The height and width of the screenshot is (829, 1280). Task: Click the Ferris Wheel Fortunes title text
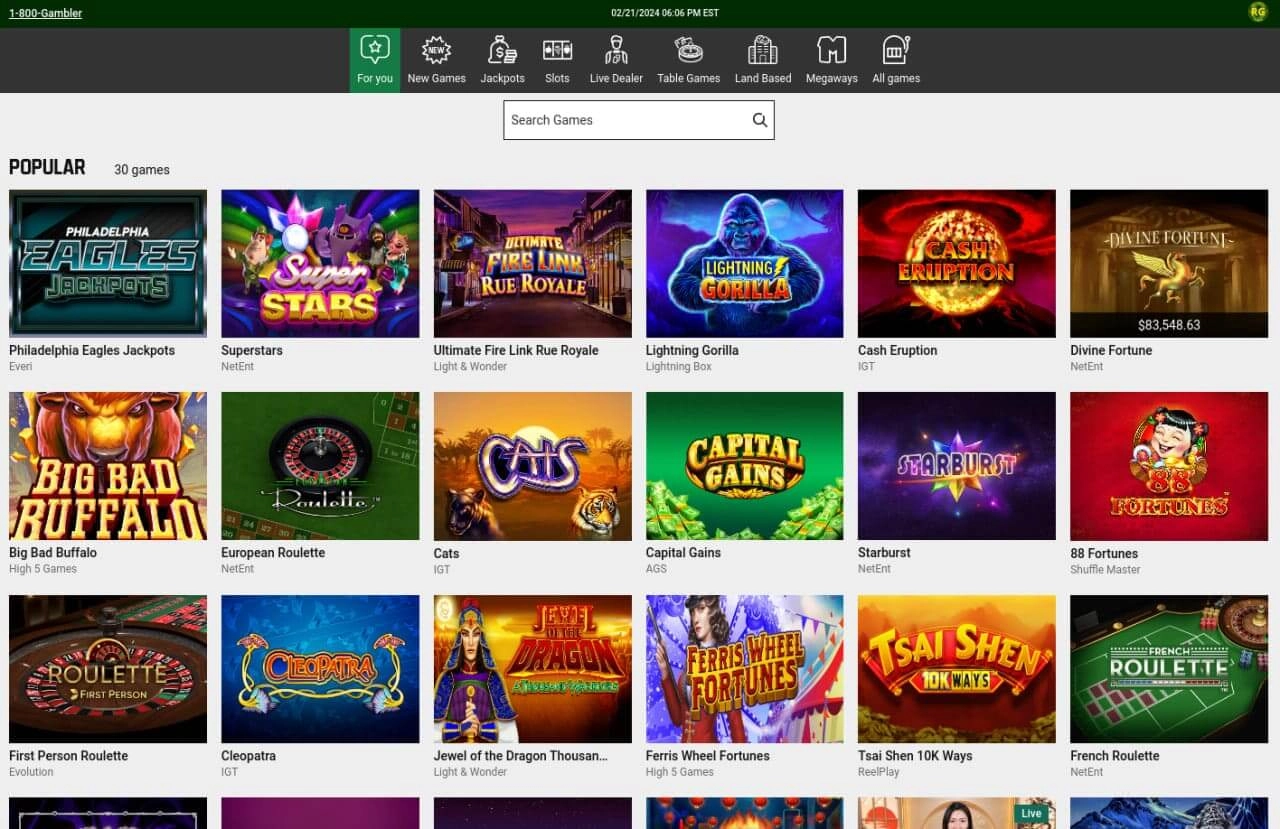708,756
